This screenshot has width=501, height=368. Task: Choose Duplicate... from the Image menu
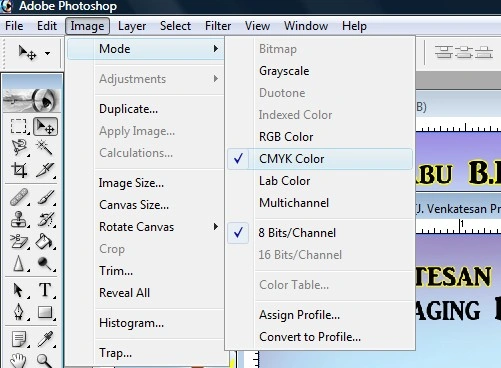click(146, 109)
